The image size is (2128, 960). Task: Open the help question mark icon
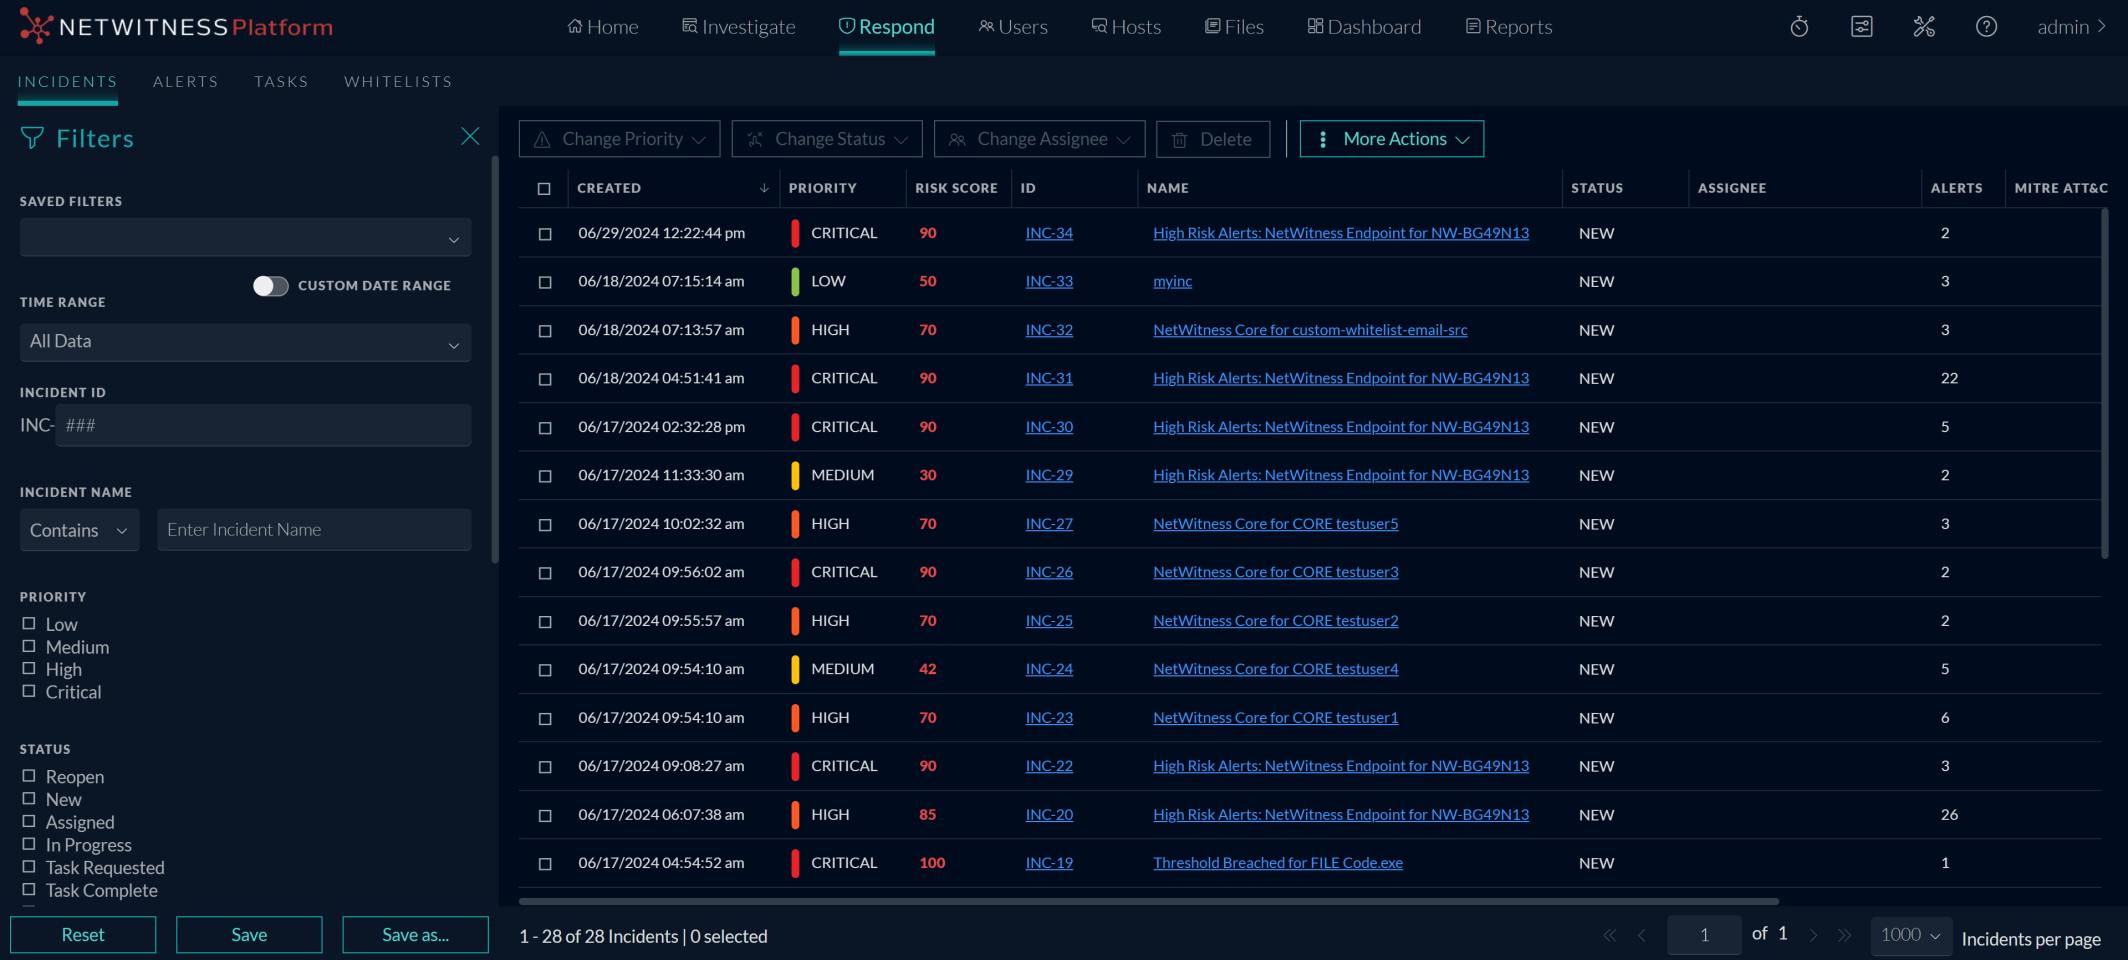(1986, 27)
